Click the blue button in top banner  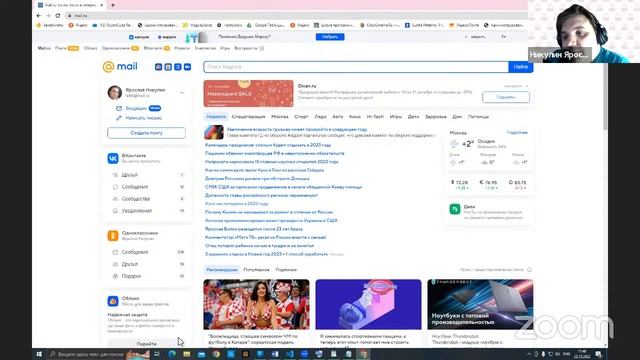click(x=330, y=37)
